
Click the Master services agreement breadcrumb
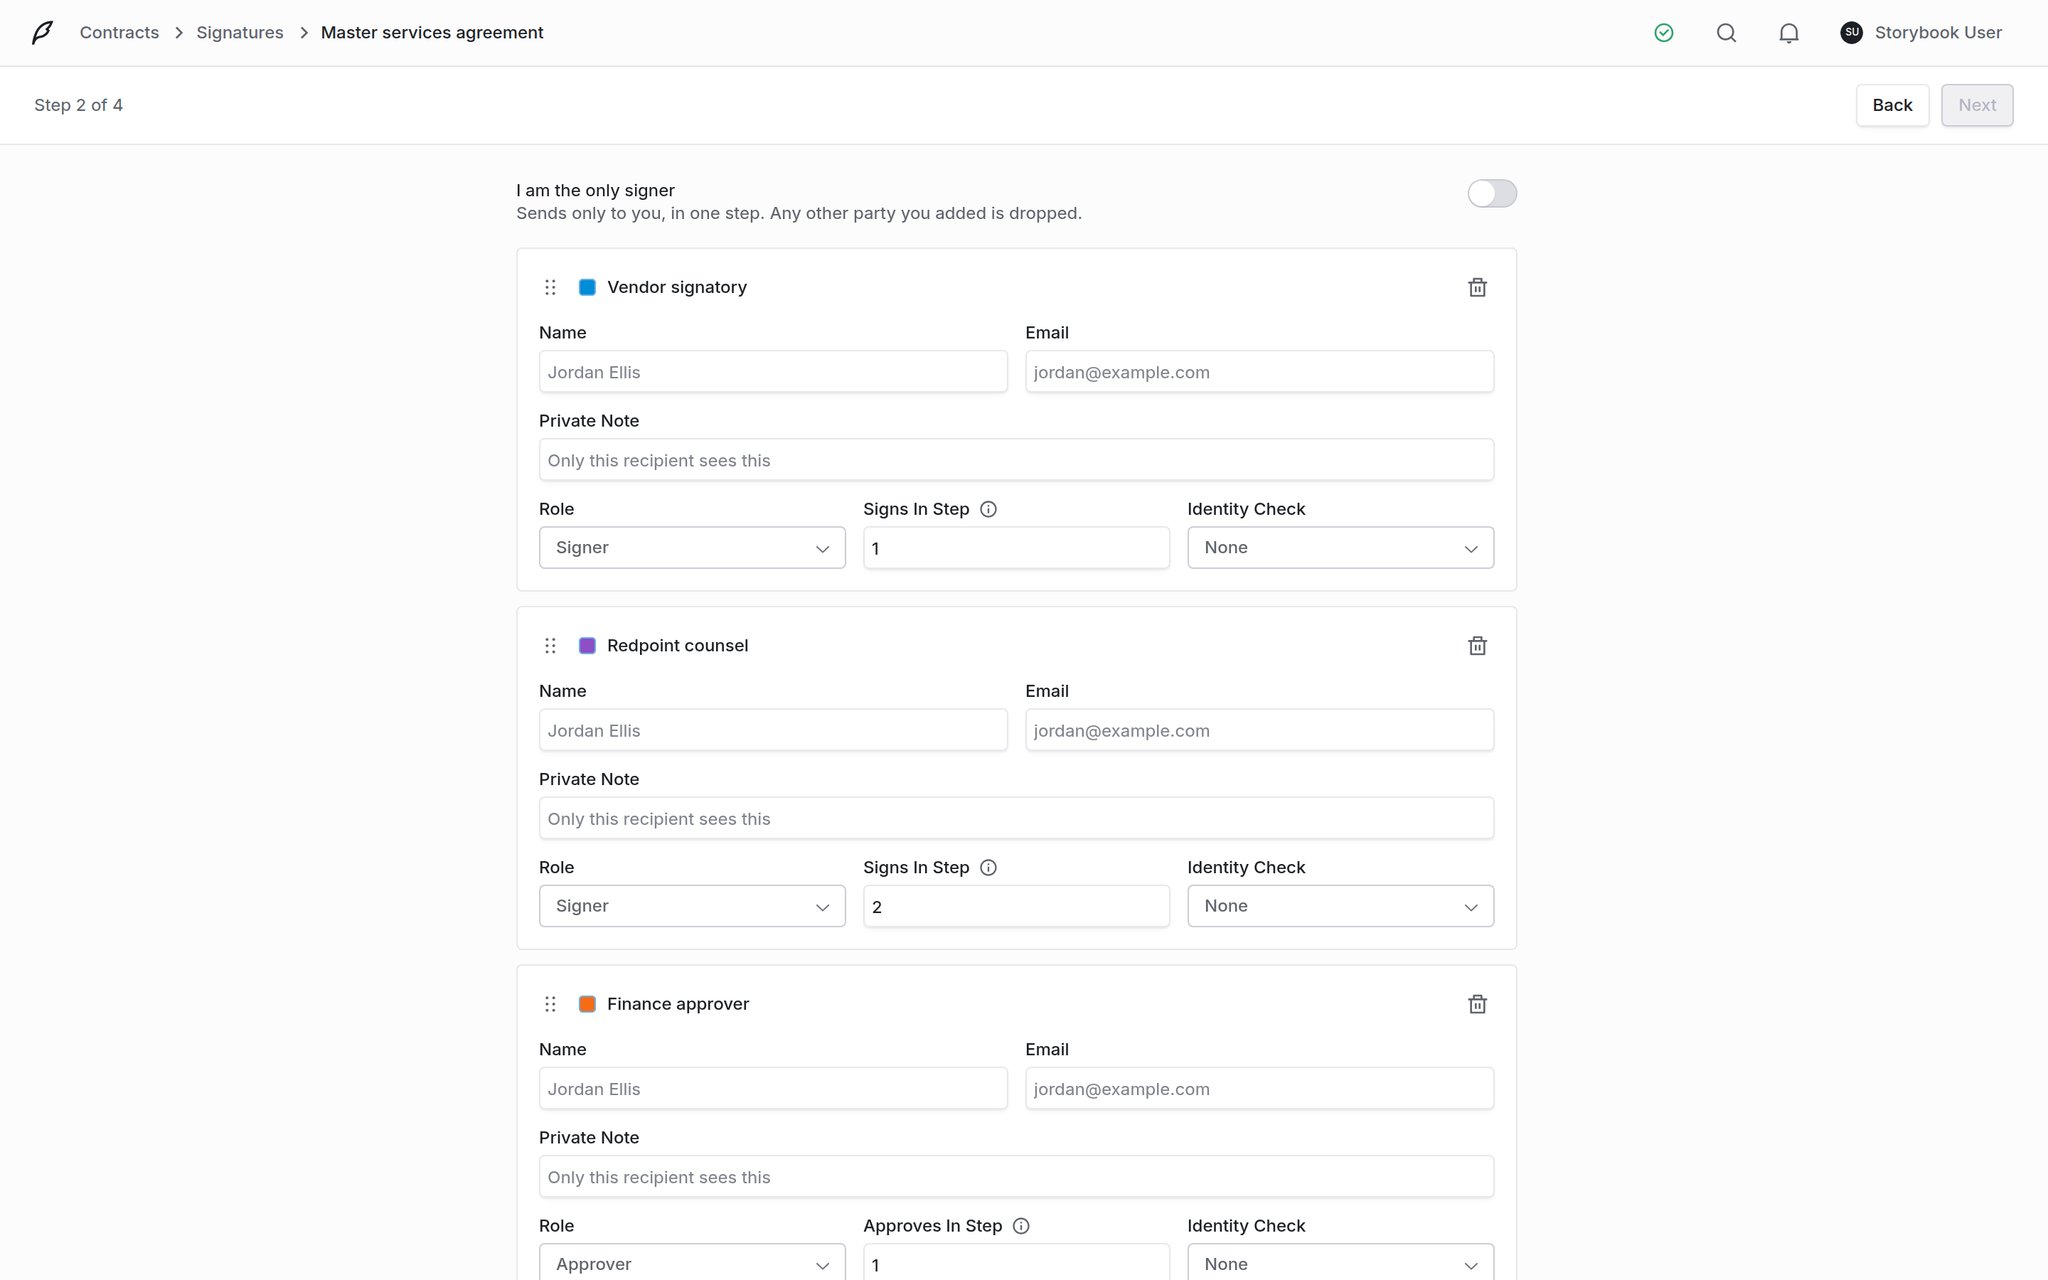point(432,33)
